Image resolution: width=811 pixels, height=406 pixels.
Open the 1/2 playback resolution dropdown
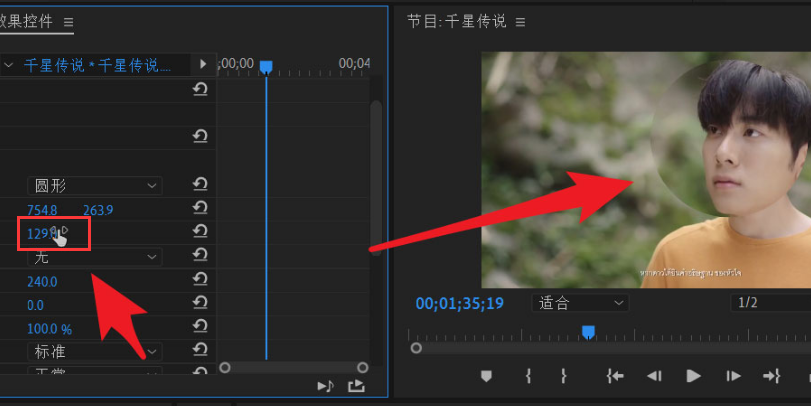770,303
